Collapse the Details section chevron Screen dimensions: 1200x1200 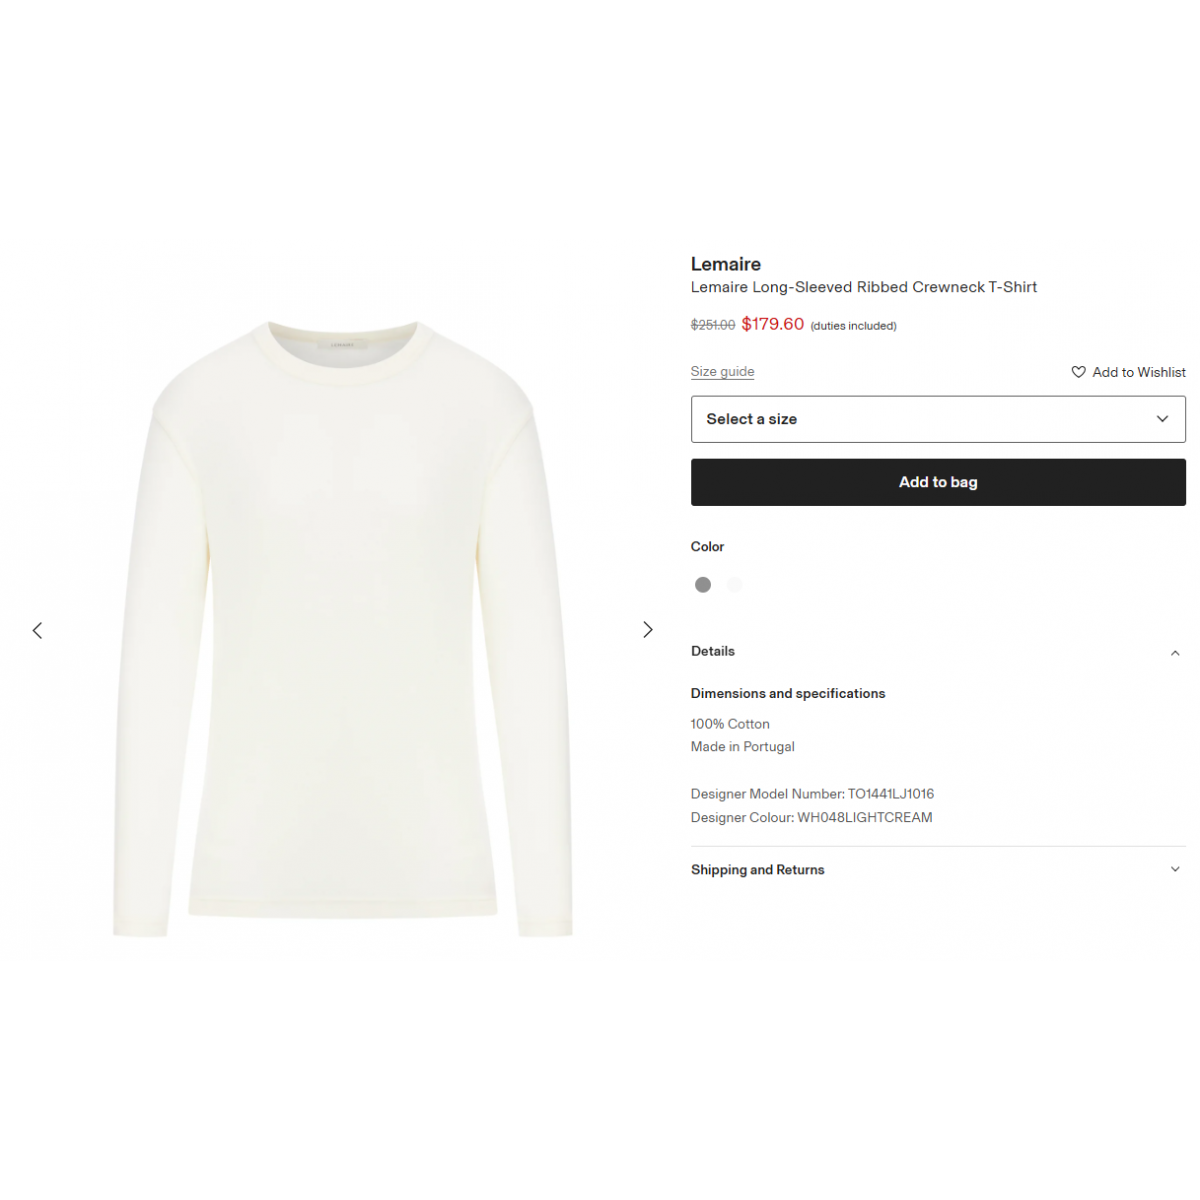[x=1175, y=653]
